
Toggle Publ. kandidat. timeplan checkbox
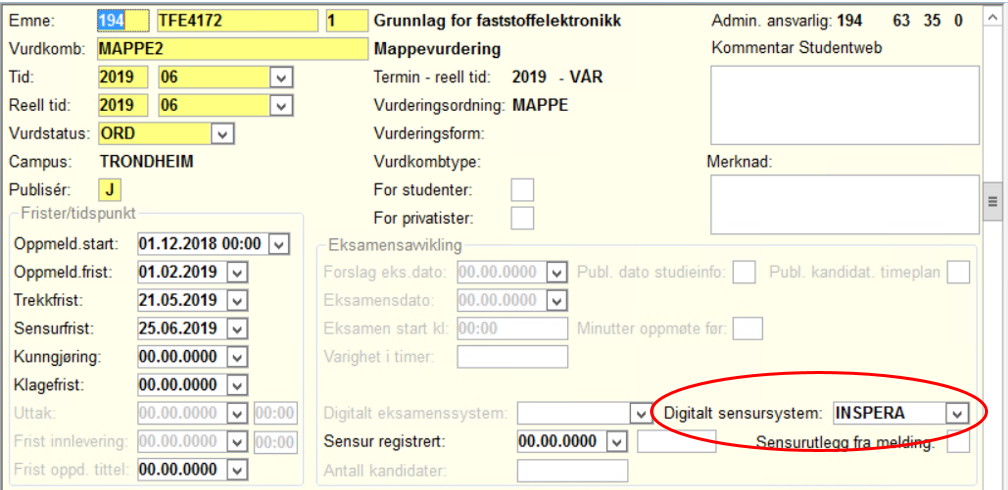pos(958,272)
